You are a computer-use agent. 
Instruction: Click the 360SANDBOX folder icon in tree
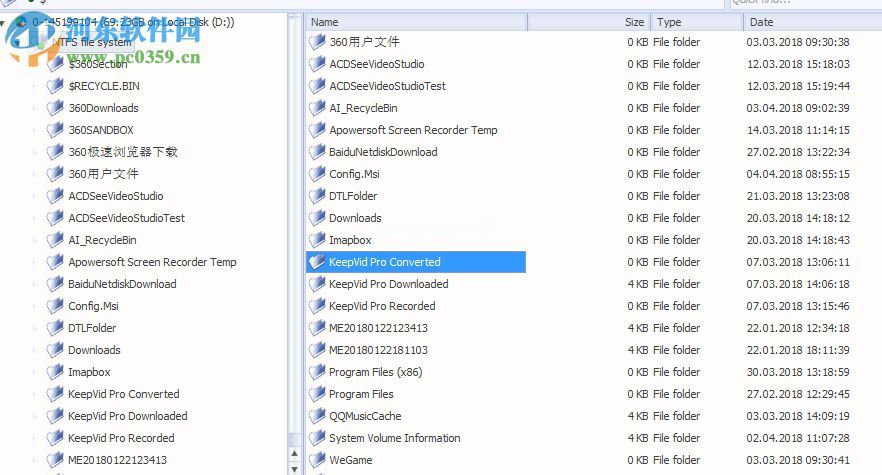55,130
